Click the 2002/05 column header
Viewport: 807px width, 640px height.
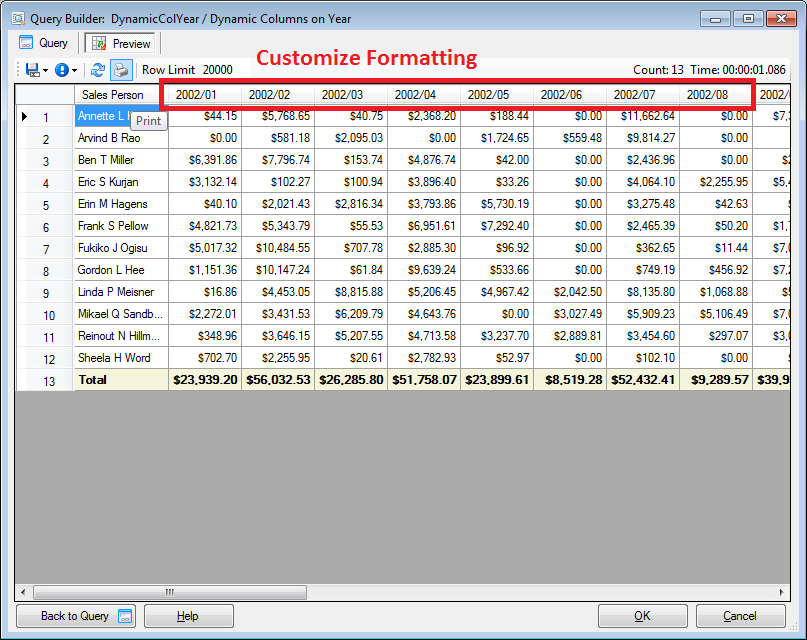pos(497,95)
